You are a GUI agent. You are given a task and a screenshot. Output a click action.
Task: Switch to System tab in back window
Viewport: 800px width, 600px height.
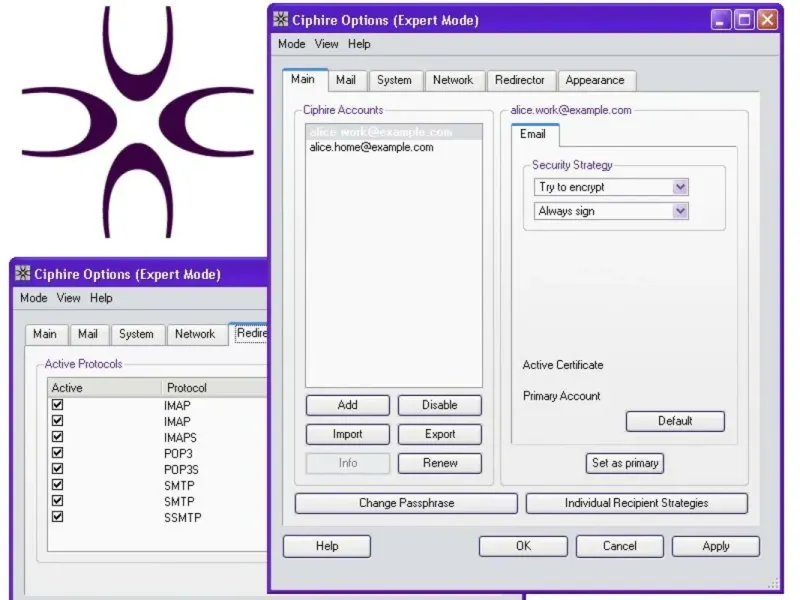(x=138, y=334)
